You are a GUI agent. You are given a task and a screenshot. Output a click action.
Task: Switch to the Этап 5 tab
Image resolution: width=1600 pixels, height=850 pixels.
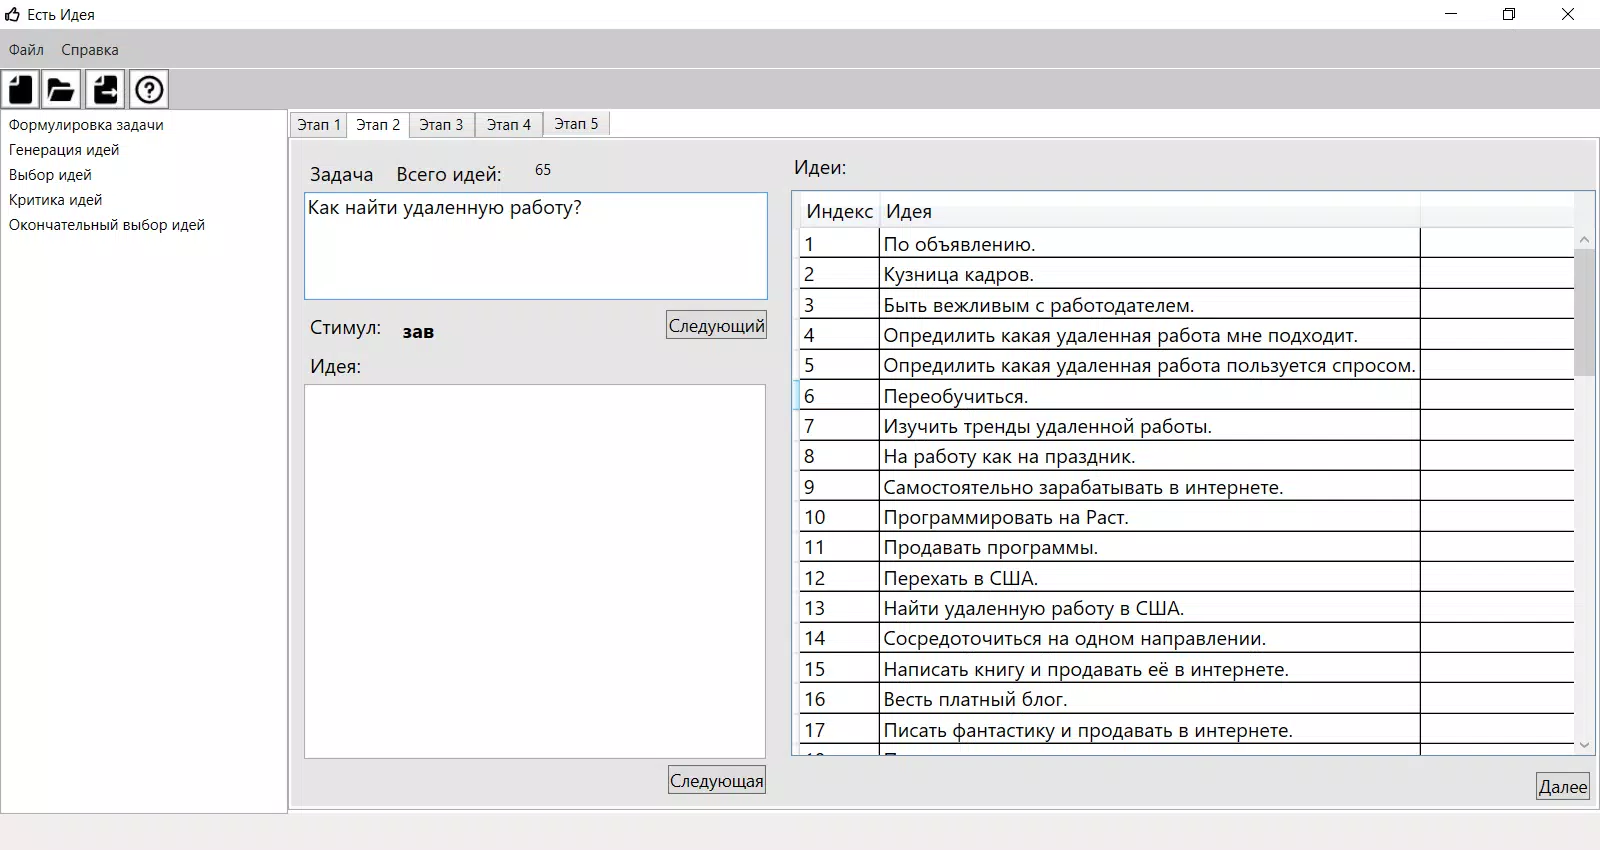click(576, 124)
